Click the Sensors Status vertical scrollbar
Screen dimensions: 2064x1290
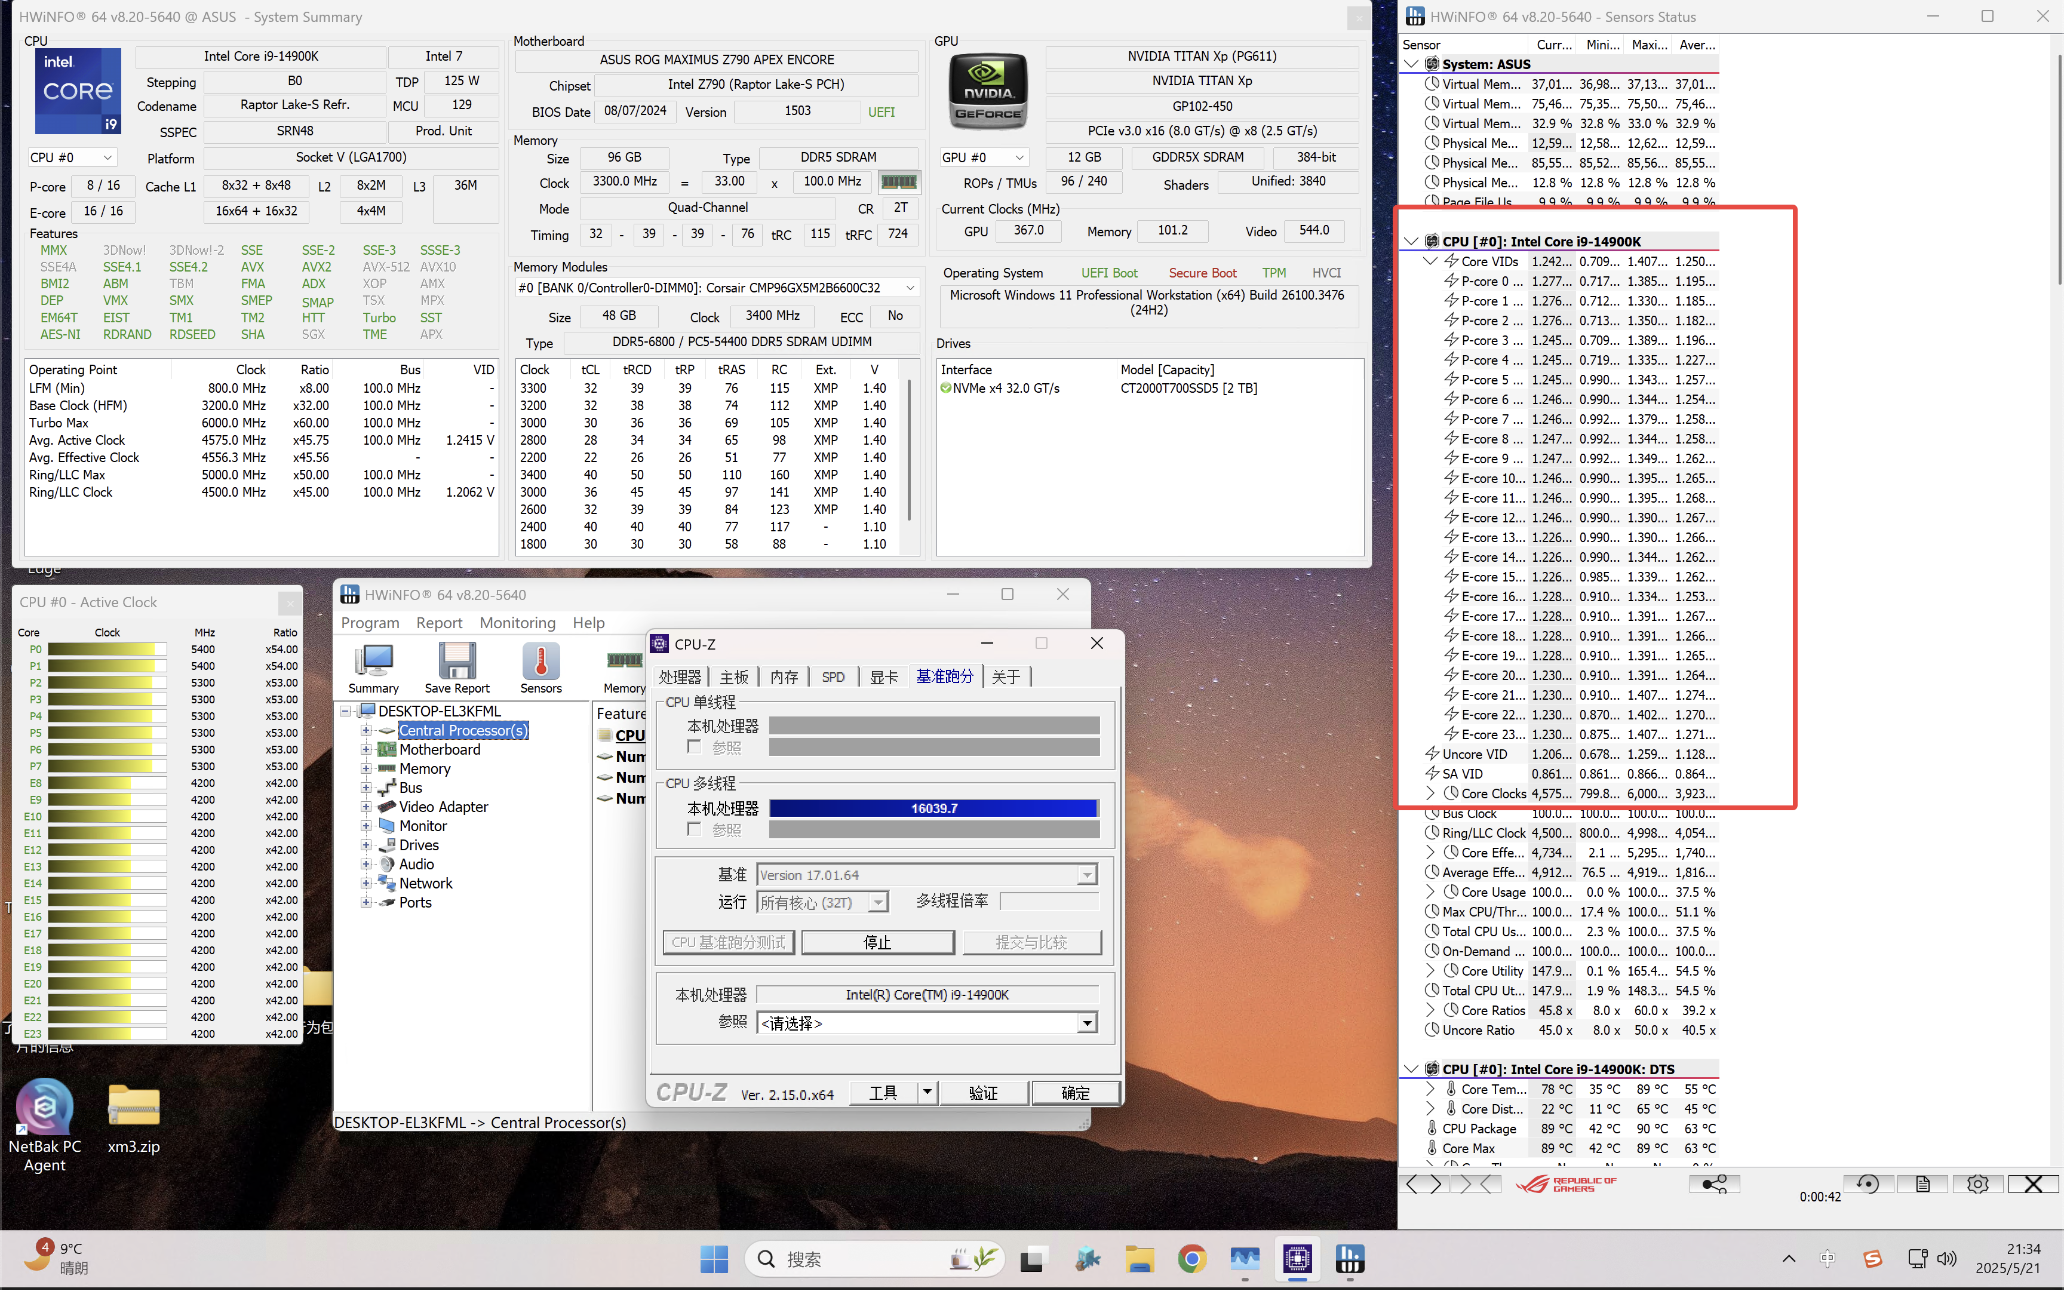[x=2058, y=170]
